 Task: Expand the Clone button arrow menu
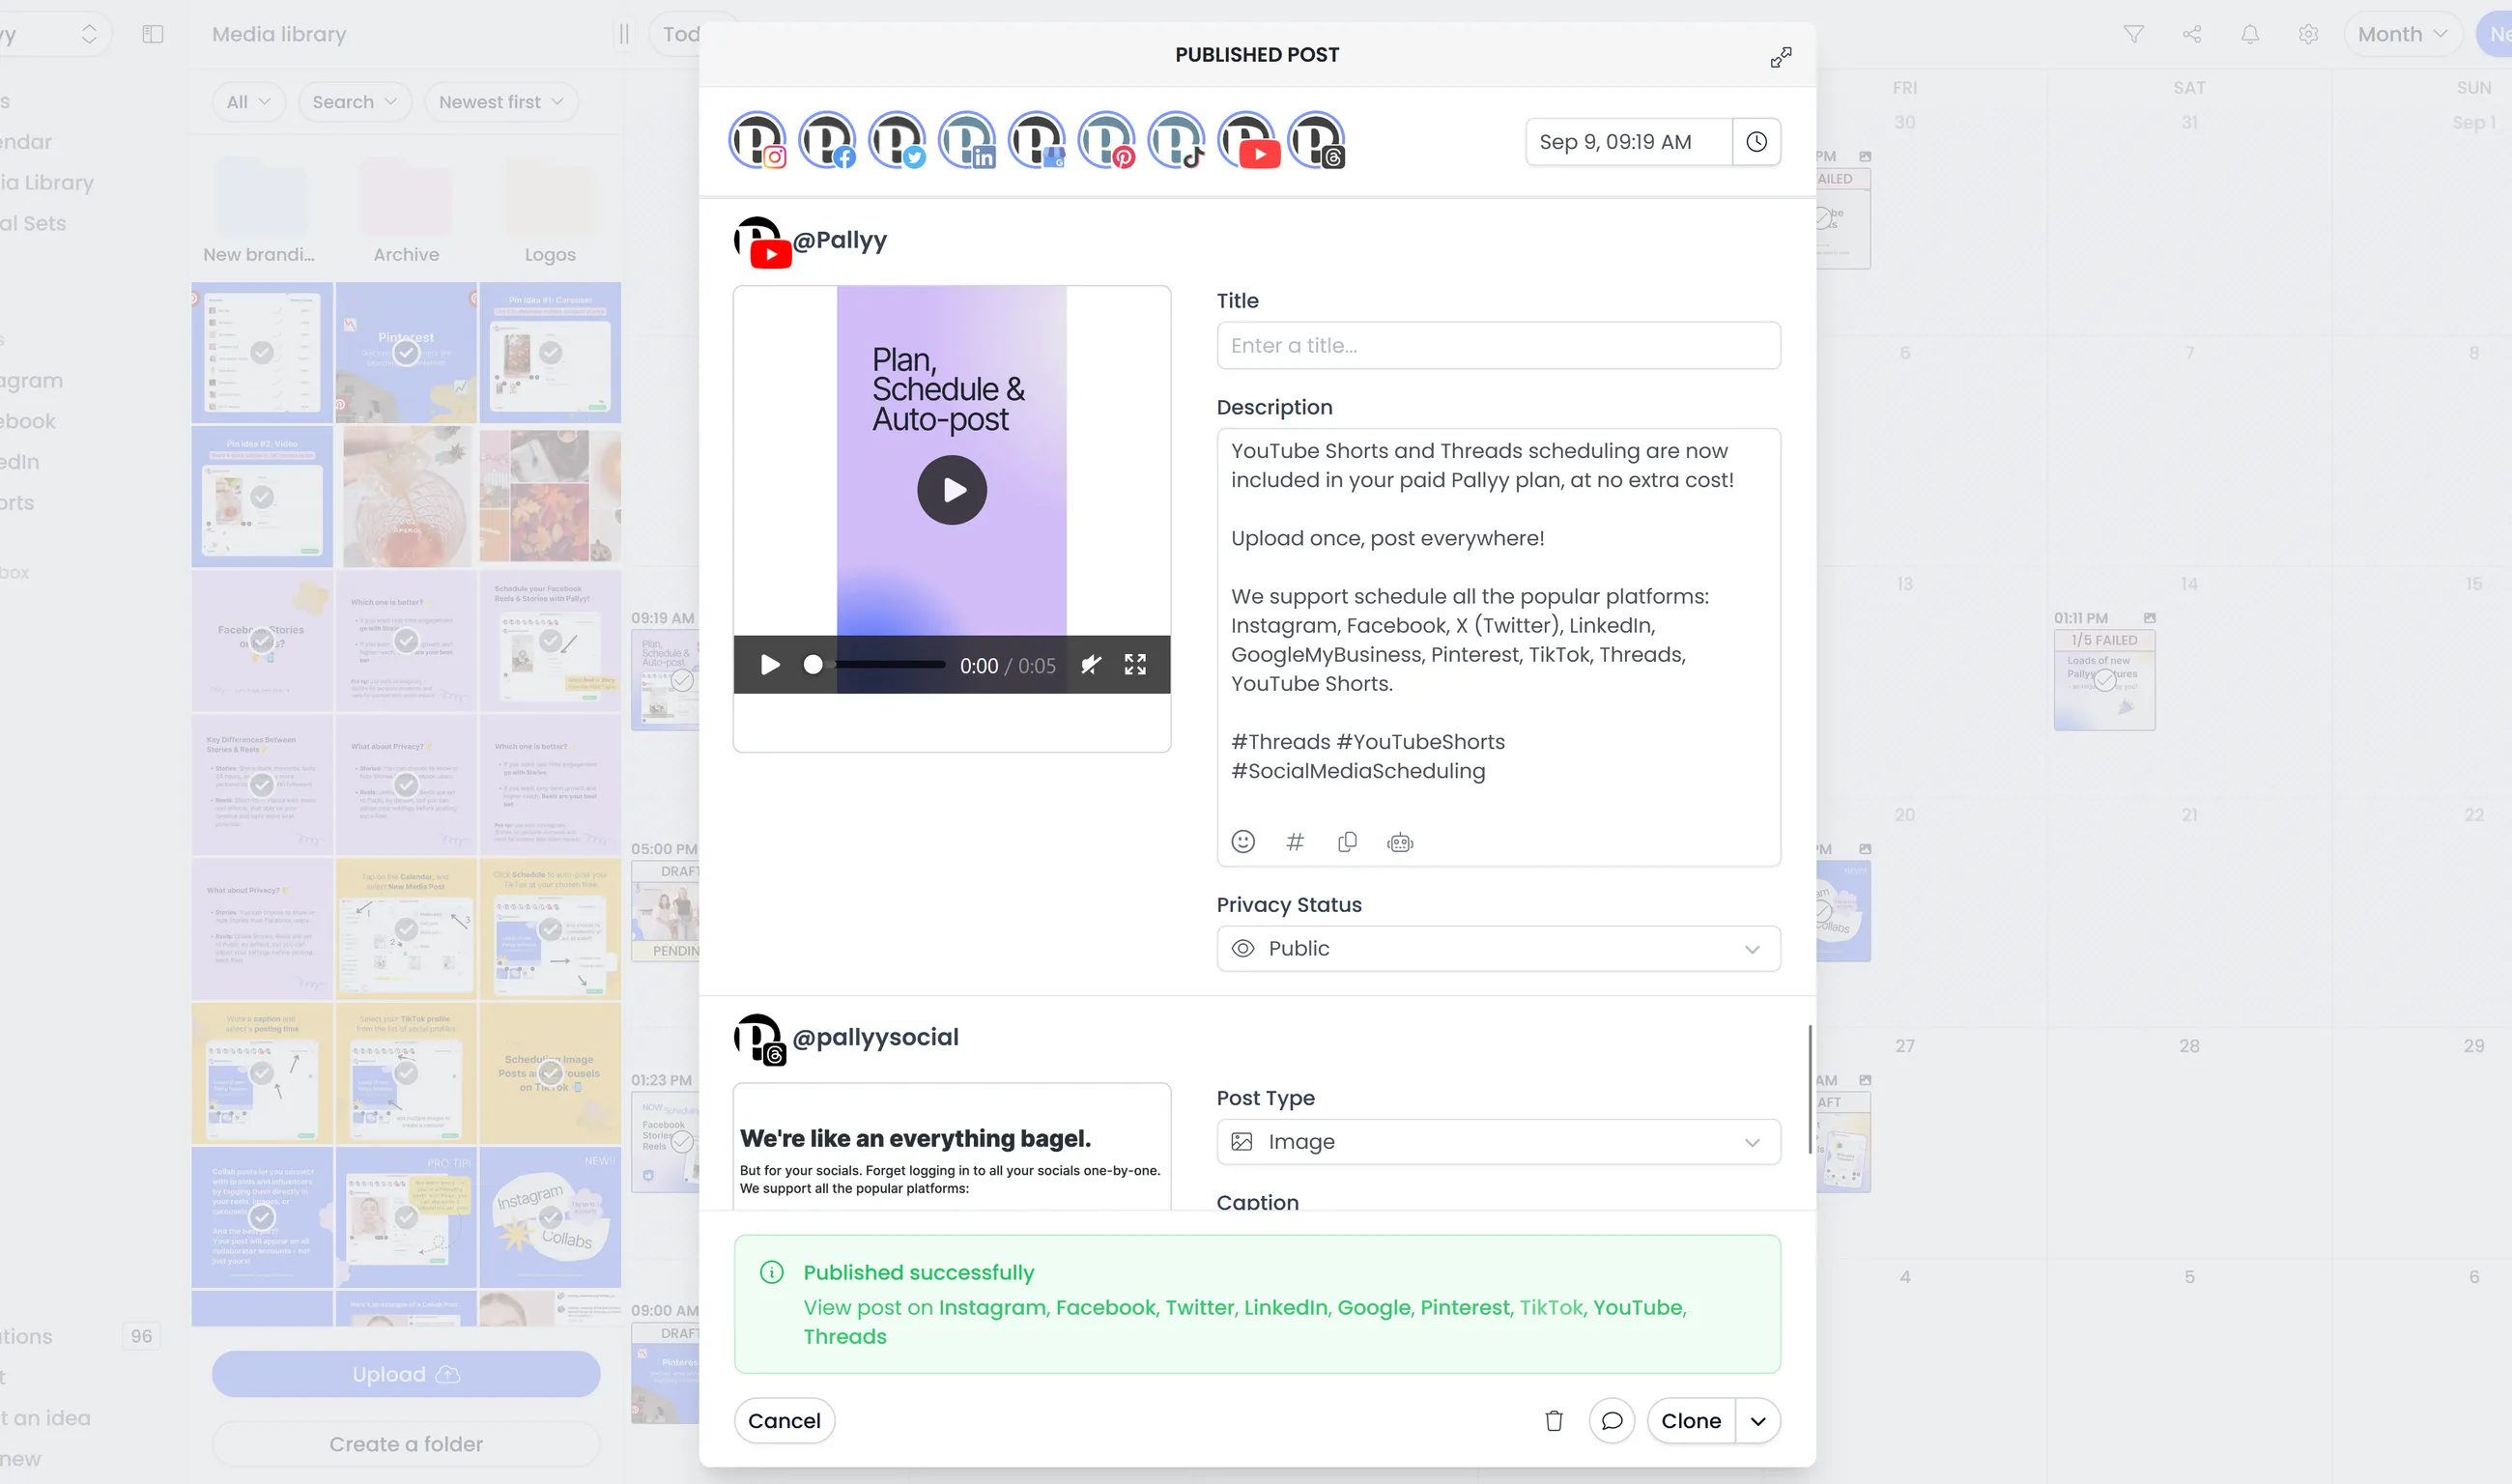[1757, 1420]
